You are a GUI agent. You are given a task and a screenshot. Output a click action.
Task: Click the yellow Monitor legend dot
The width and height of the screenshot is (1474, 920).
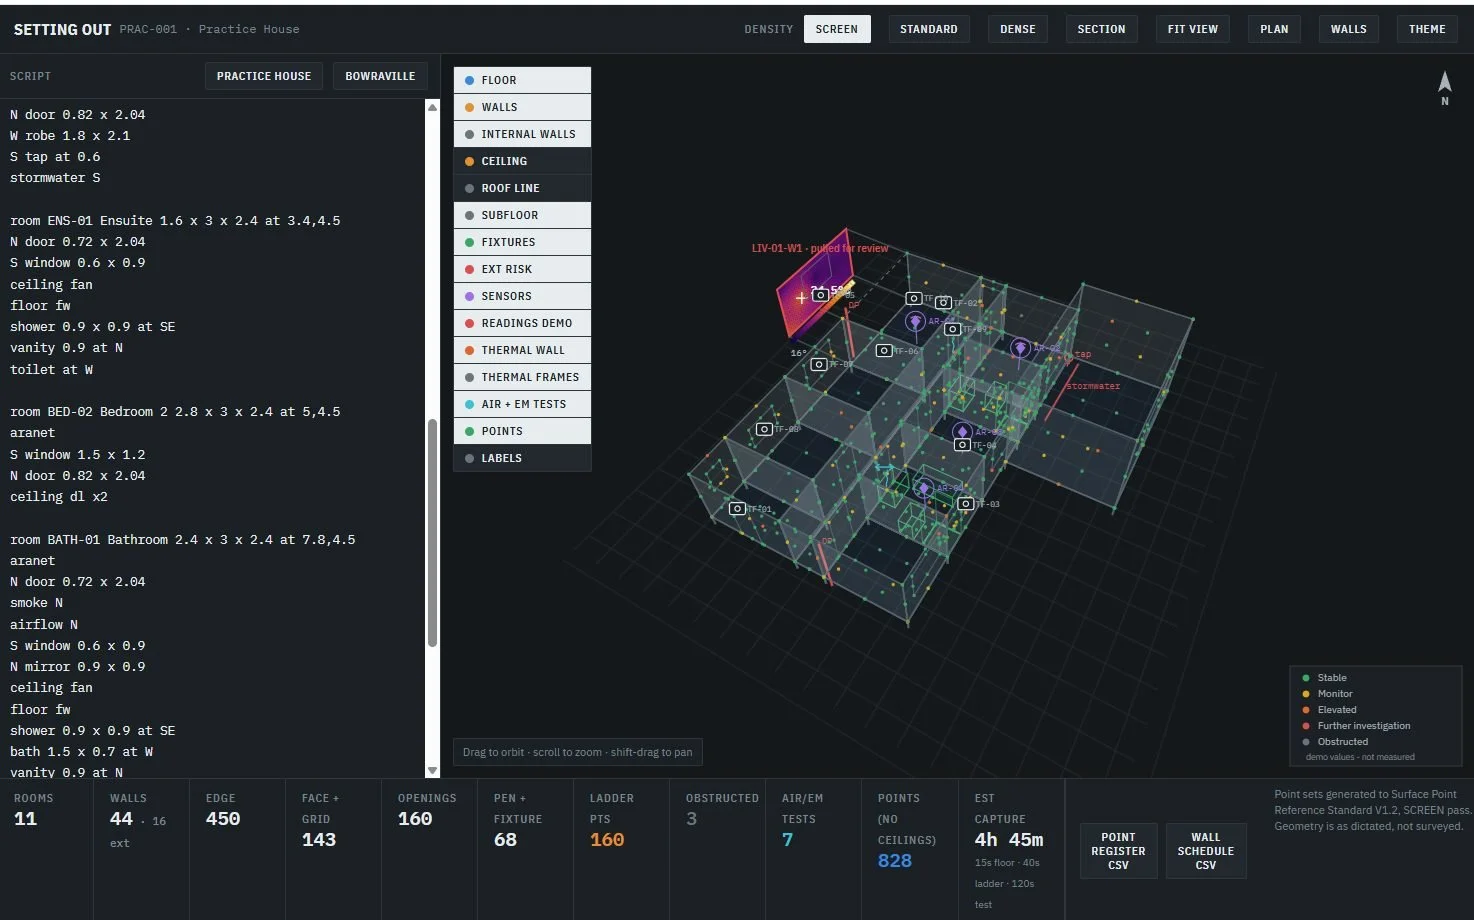pyautogui.click(x=1306, y=694)
